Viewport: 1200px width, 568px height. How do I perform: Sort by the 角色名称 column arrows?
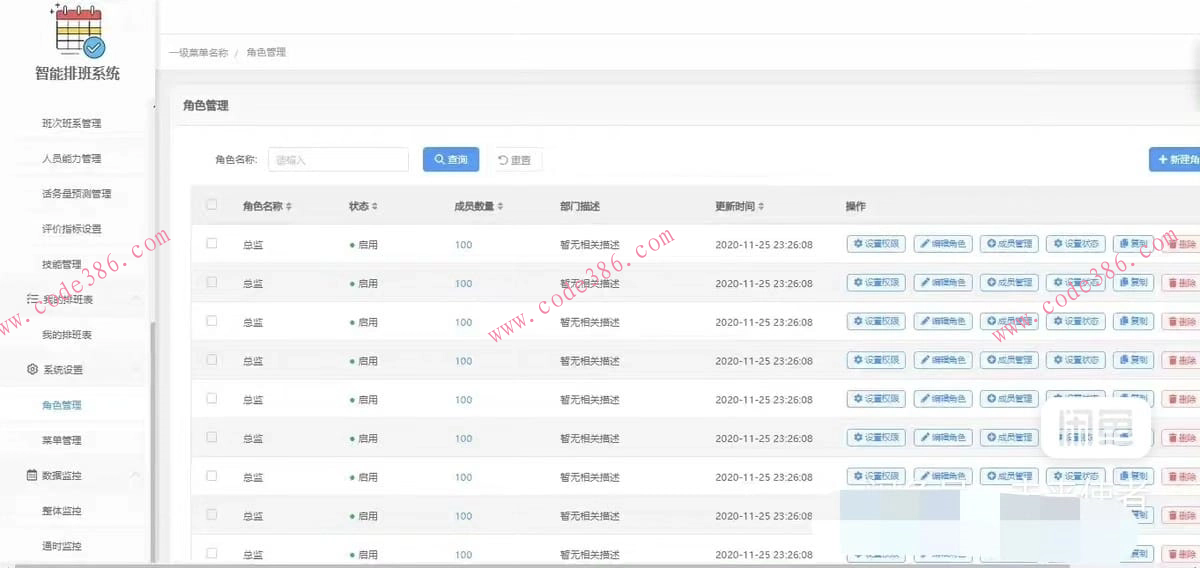click(x=289, y=207)
